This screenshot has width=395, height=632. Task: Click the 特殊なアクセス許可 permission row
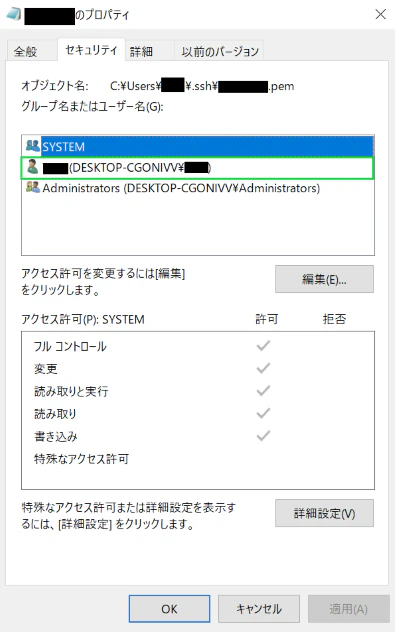click(198, 459)
